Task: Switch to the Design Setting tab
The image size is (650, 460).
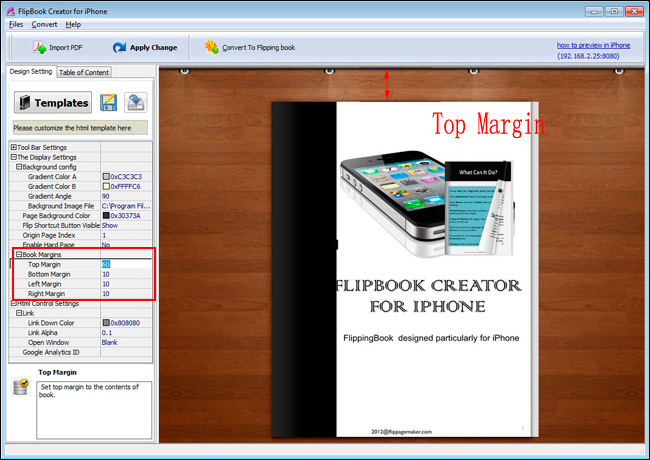Action: click(31, 71)
